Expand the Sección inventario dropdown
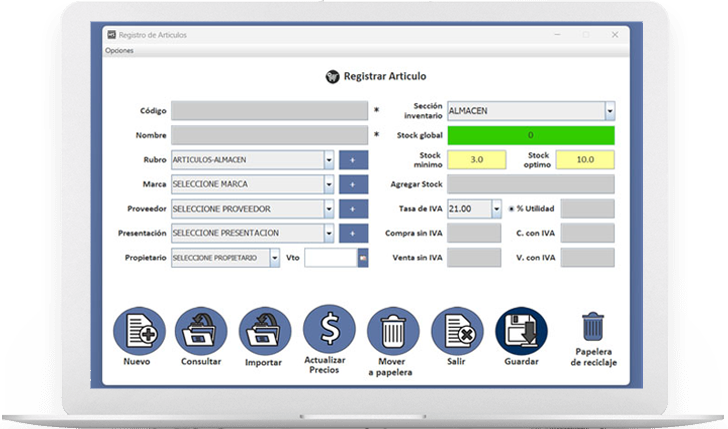Screen dimensions: 728x429 (609, 111)
